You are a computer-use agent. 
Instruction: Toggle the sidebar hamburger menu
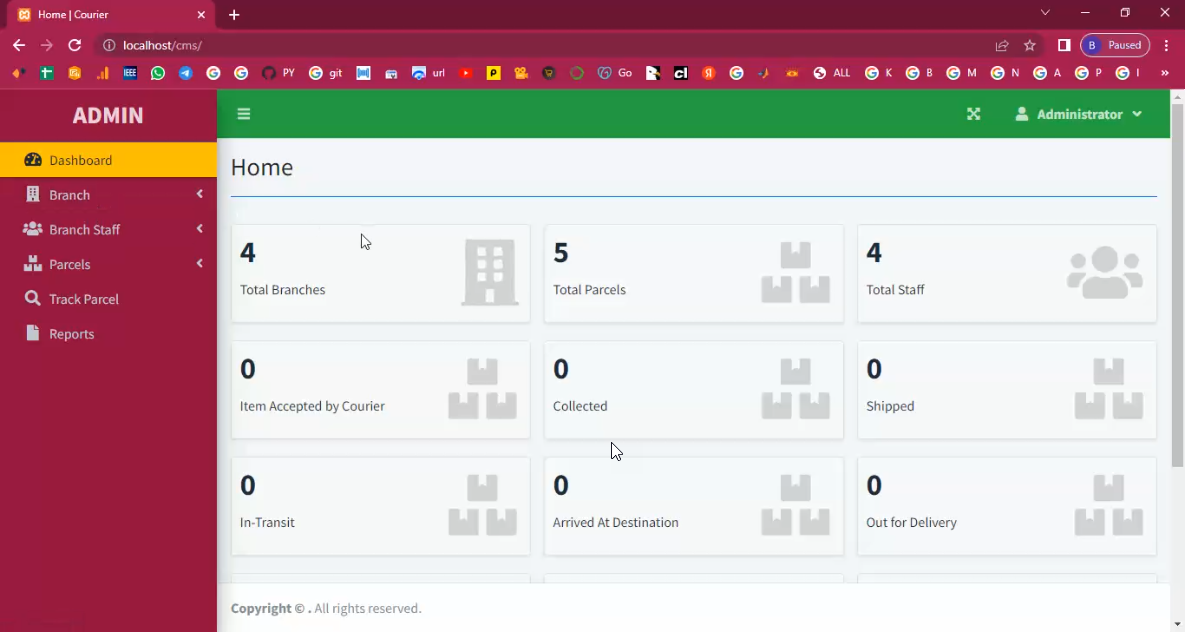(x=243, y=114)
